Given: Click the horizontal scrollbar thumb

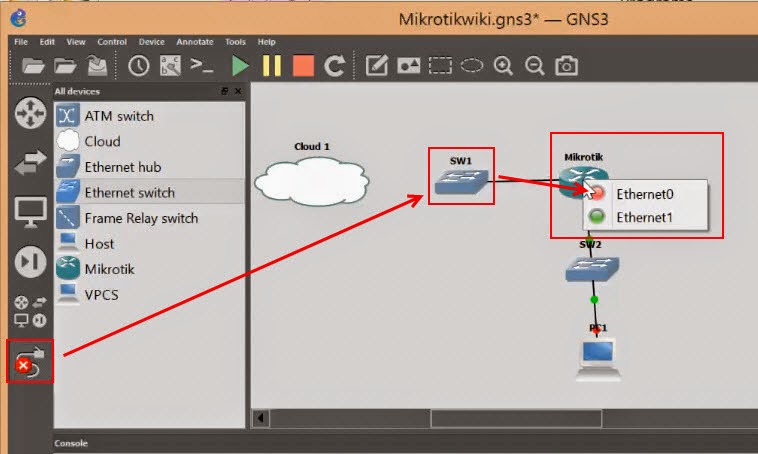Looking at the screenshot, I should point(516,418).
